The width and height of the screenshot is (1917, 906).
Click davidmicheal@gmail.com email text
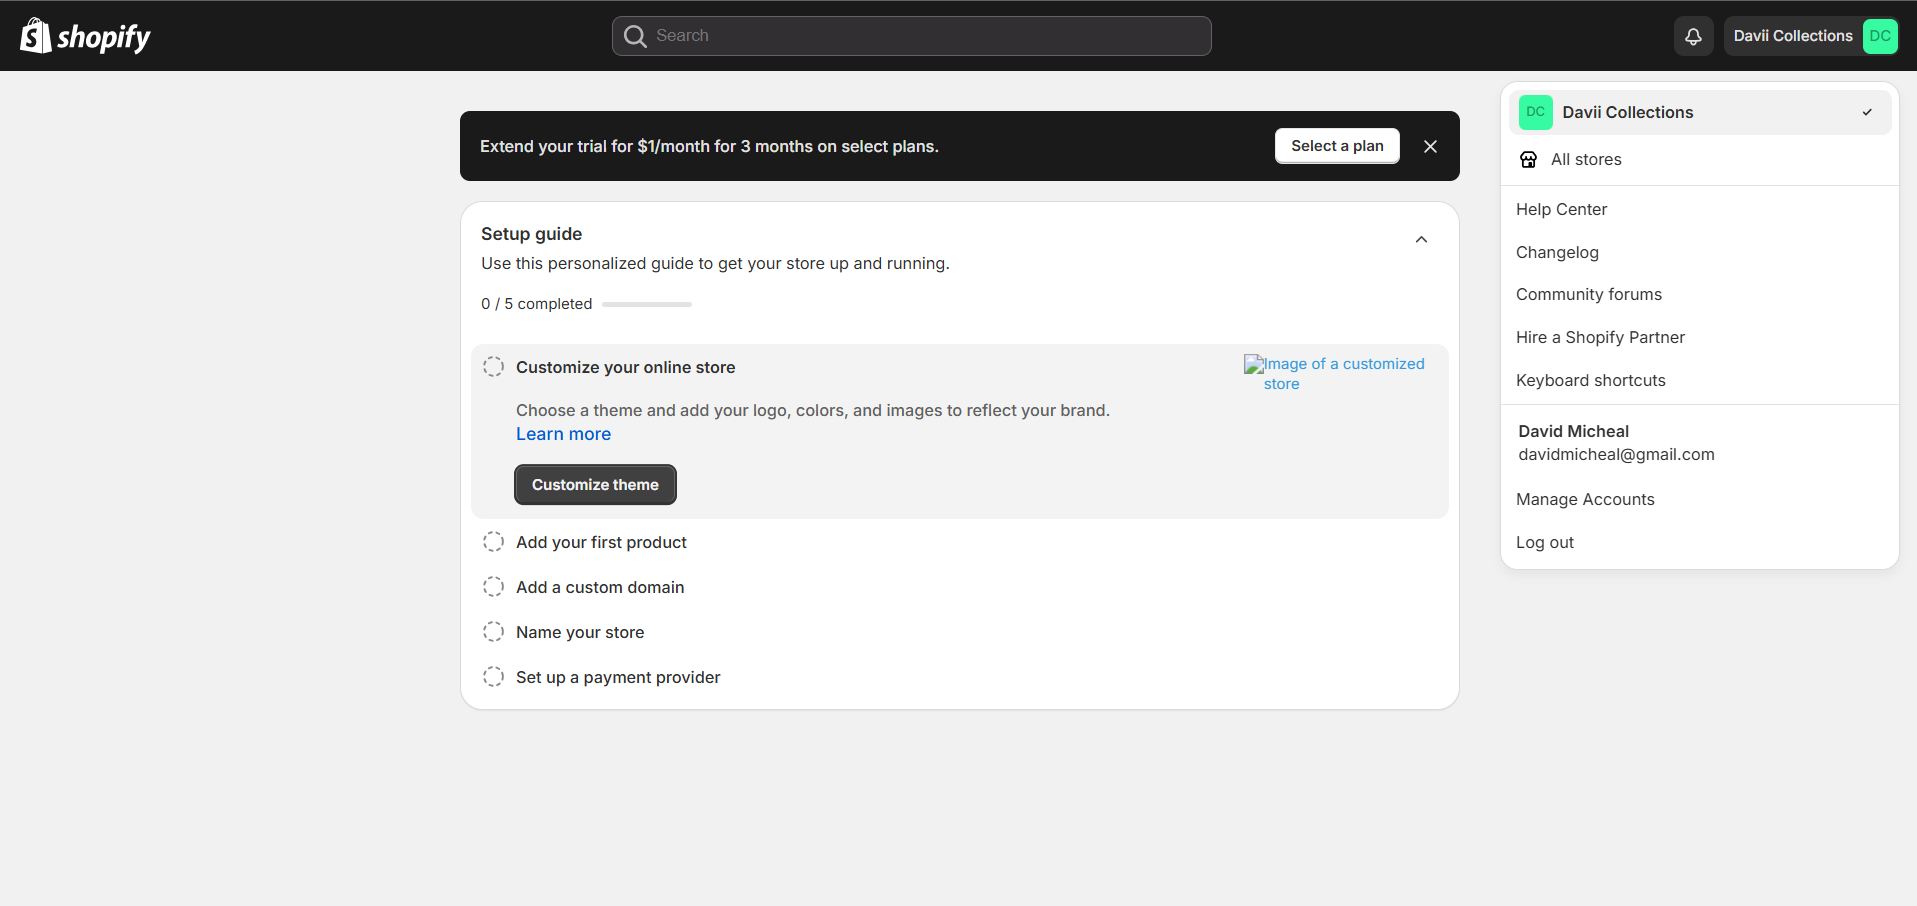(x=1616, y=454)
